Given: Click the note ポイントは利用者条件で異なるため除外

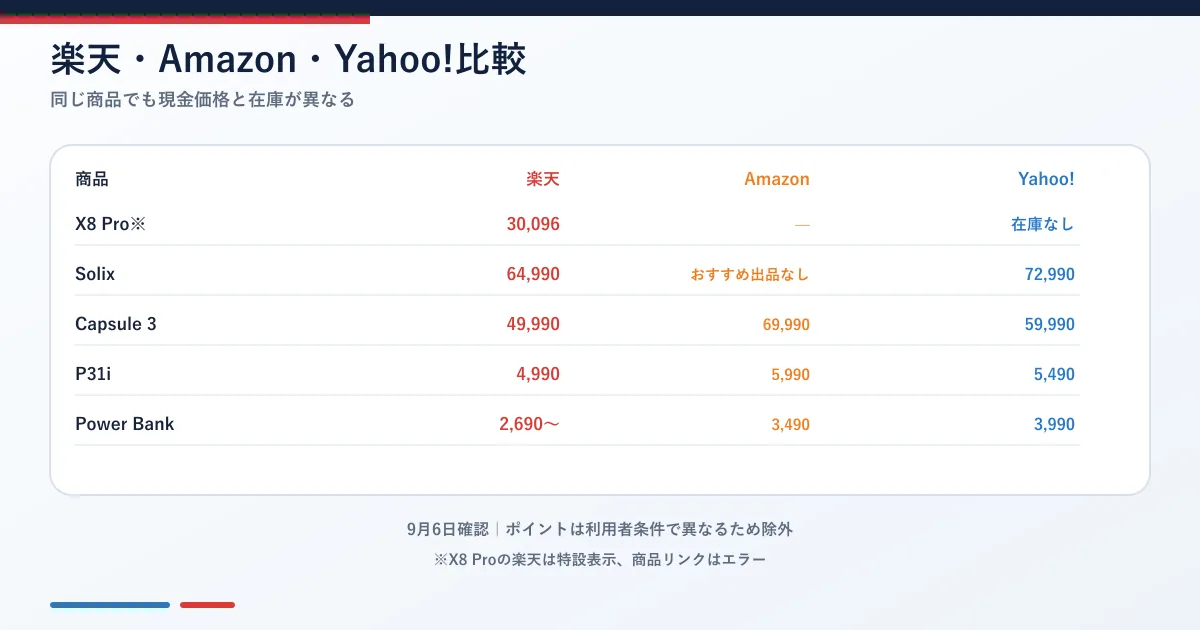Looking at the screenshot, I should click(649, 529).
